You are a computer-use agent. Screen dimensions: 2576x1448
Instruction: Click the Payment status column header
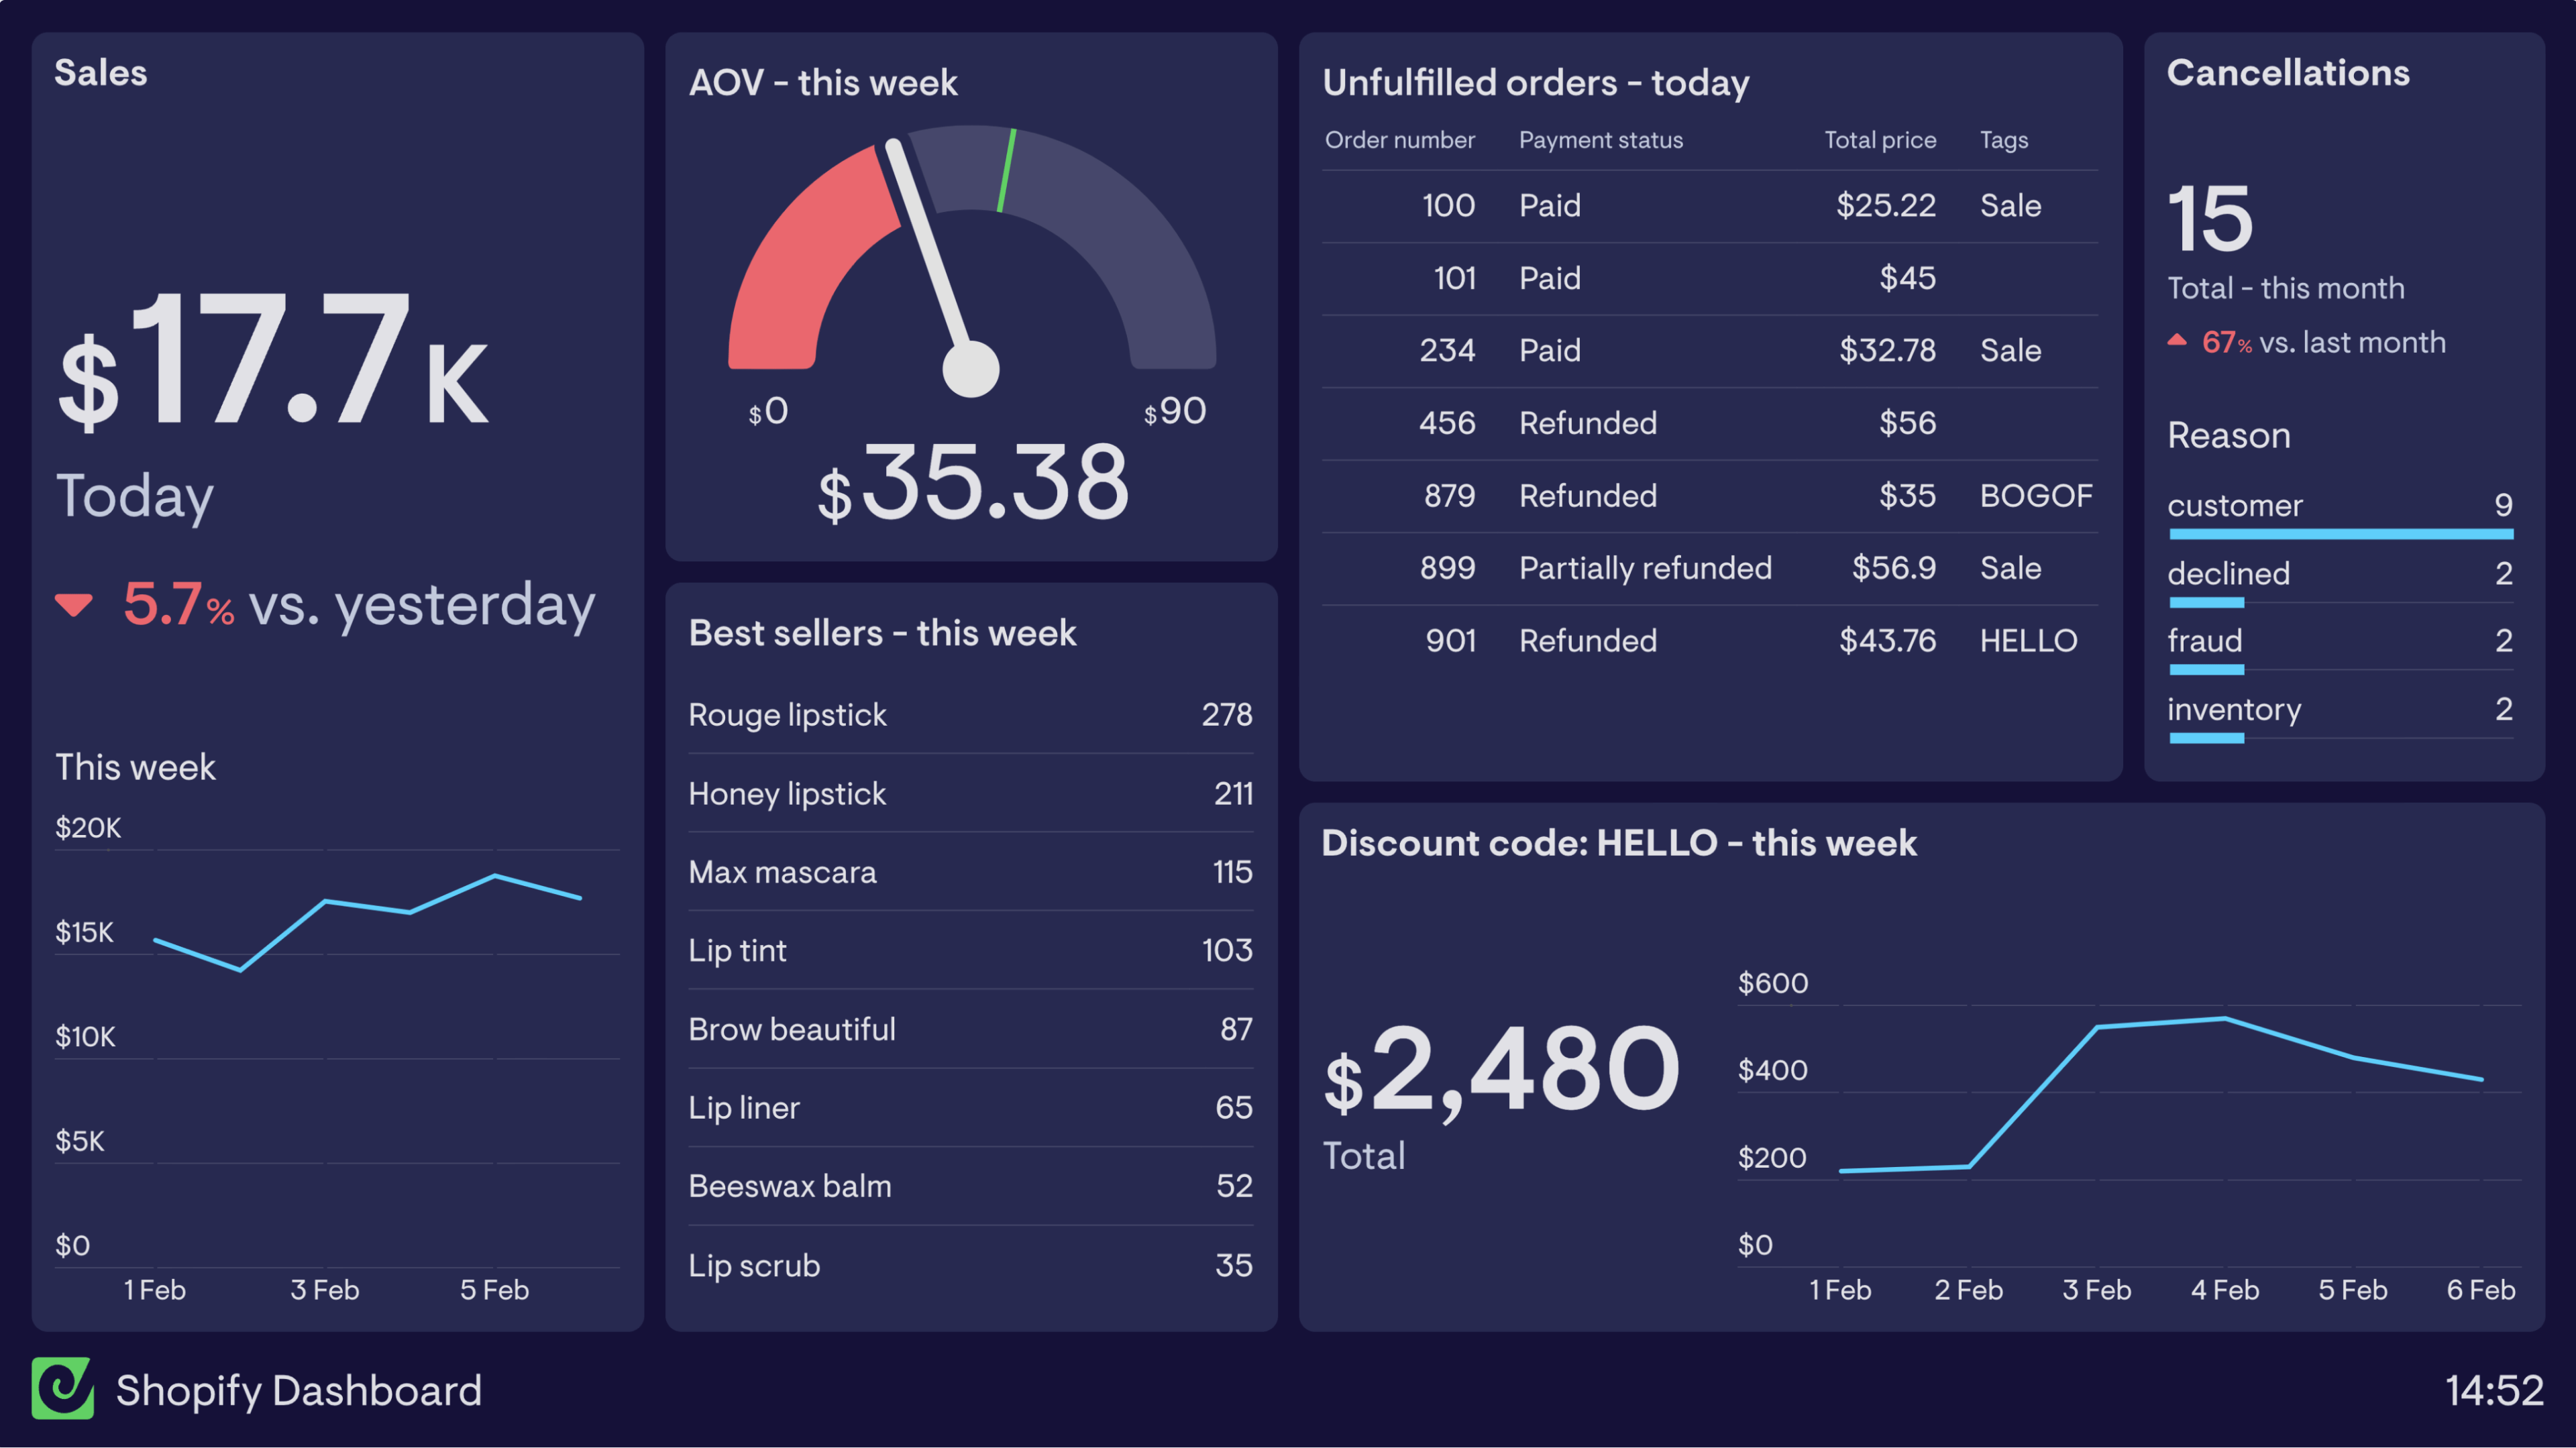(1600, 140)
